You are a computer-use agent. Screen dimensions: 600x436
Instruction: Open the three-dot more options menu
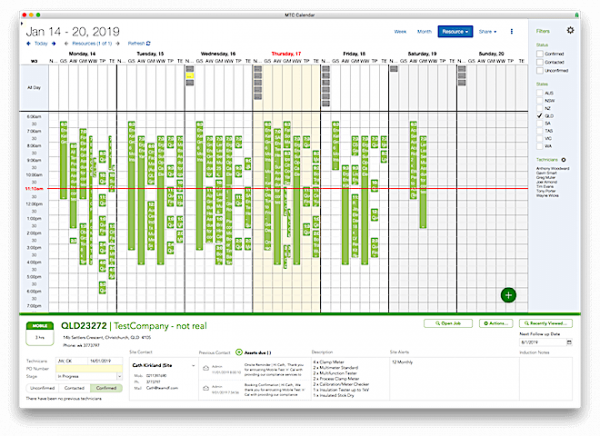point(512,31)
